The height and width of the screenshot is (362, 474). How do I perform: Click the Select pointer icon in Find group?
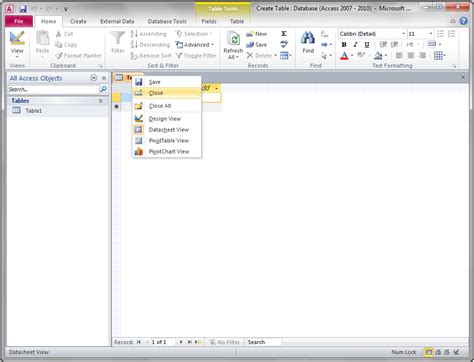point(324,56)
